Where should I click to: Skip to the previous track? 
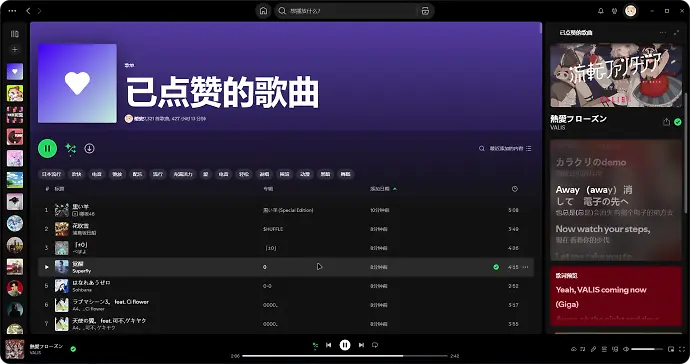click(x=328, y=345)
